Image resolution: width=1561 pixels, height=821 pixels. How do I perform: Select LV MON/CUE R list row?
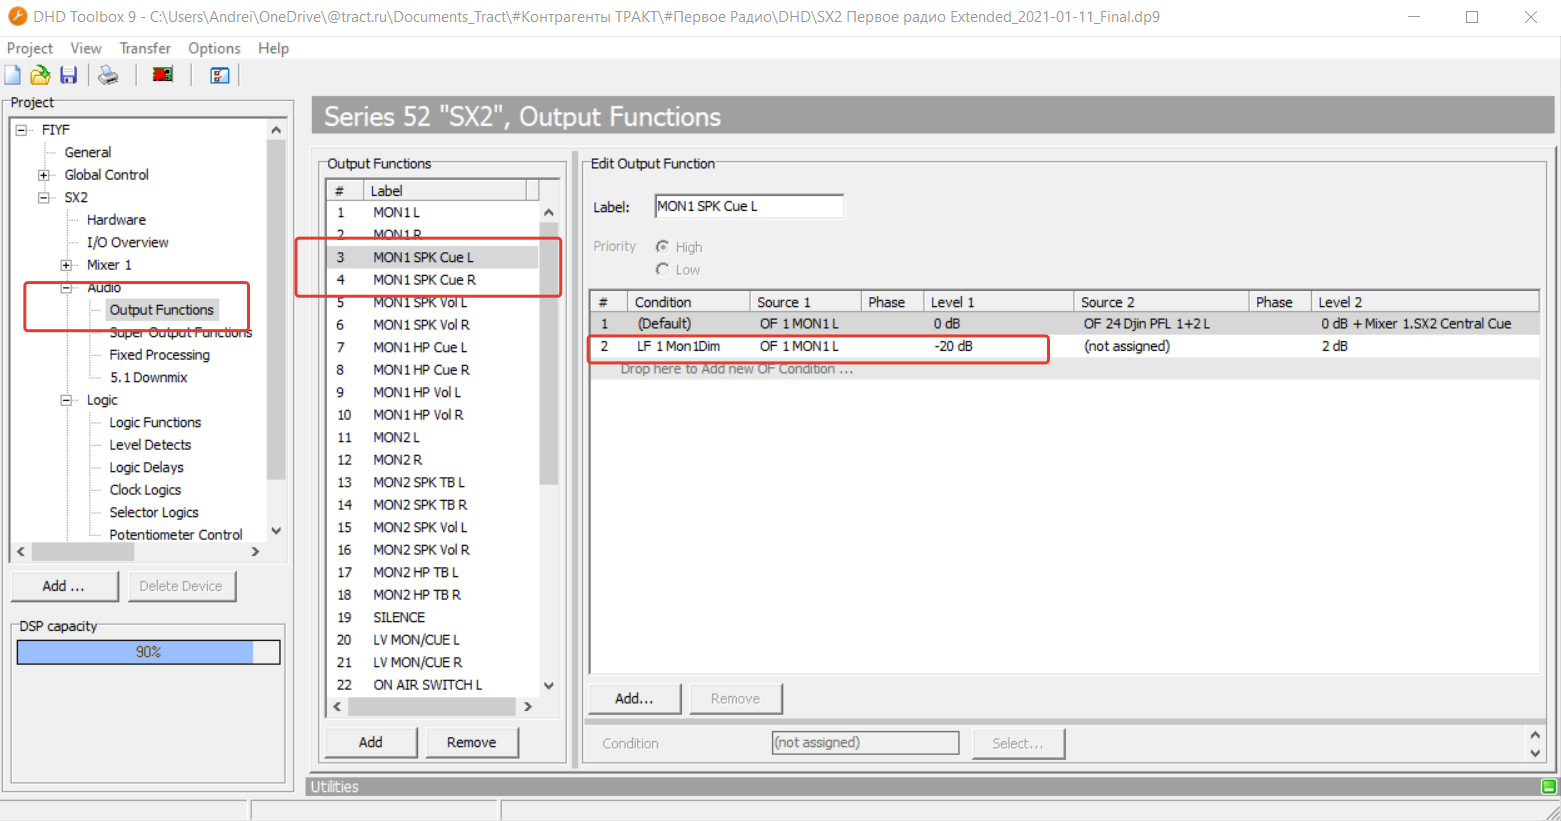pyautogui.click(x=433, y=662)
